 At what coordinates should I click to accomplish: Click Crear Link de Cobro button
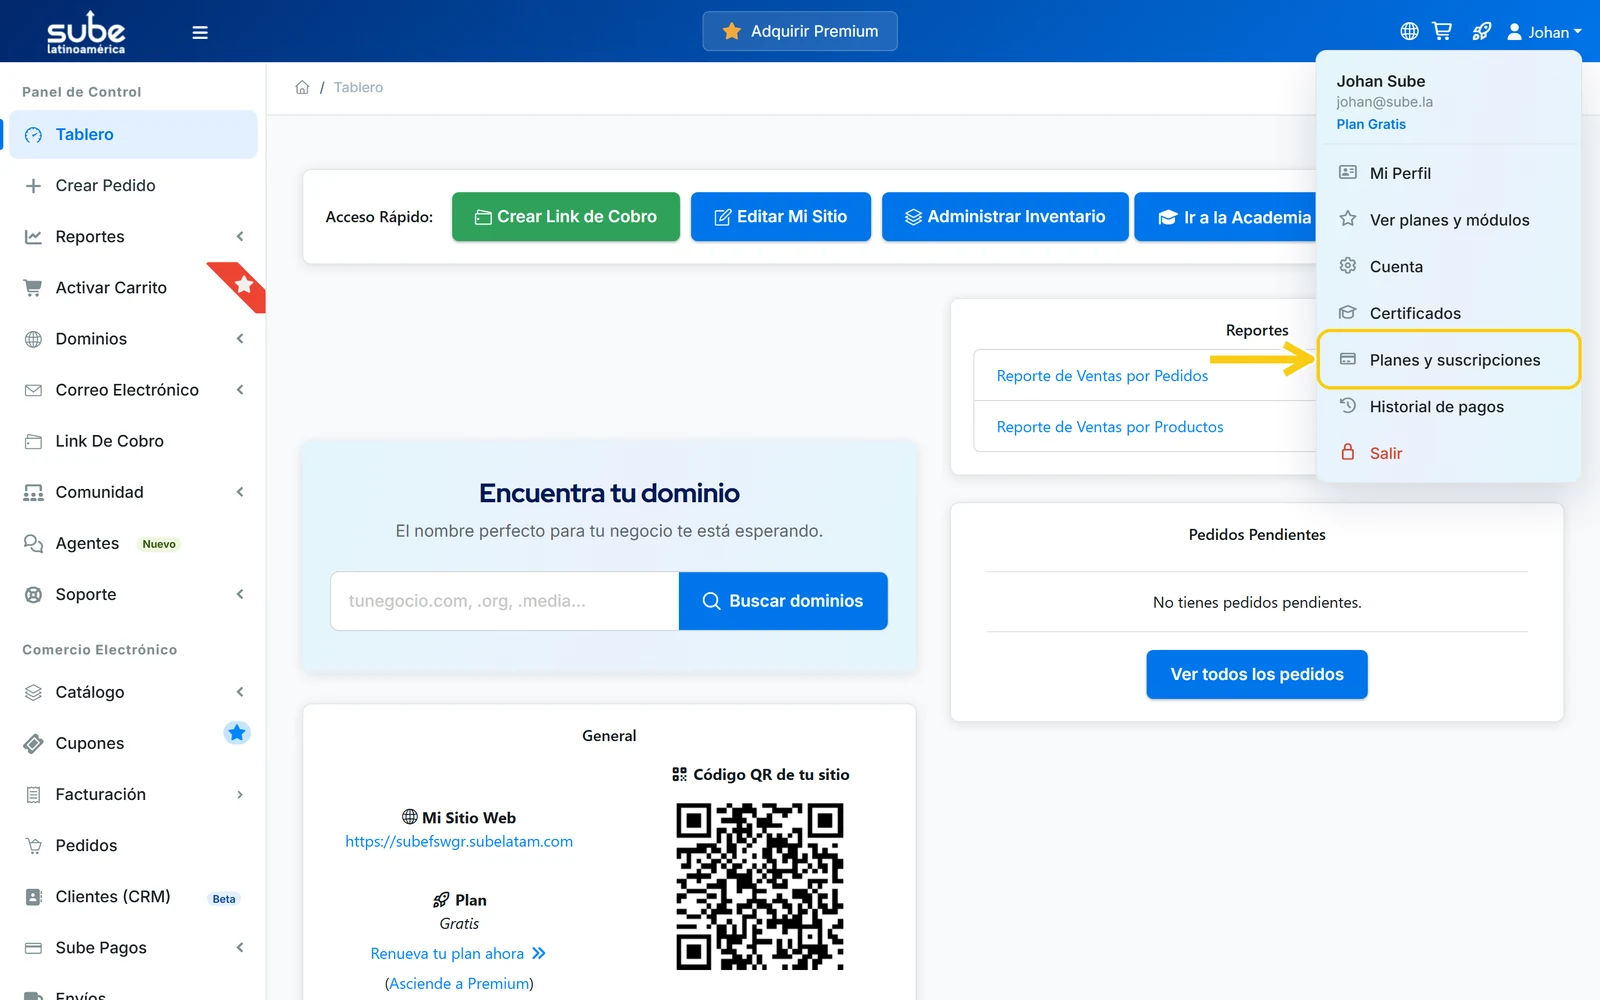coord(566,217)
